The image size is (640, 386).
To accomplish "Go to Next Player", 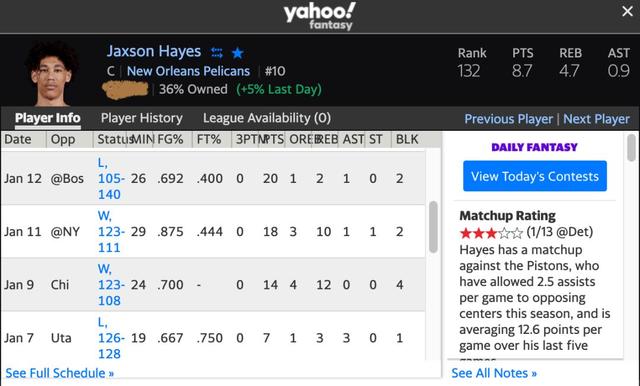I will [x=596, y=119].
